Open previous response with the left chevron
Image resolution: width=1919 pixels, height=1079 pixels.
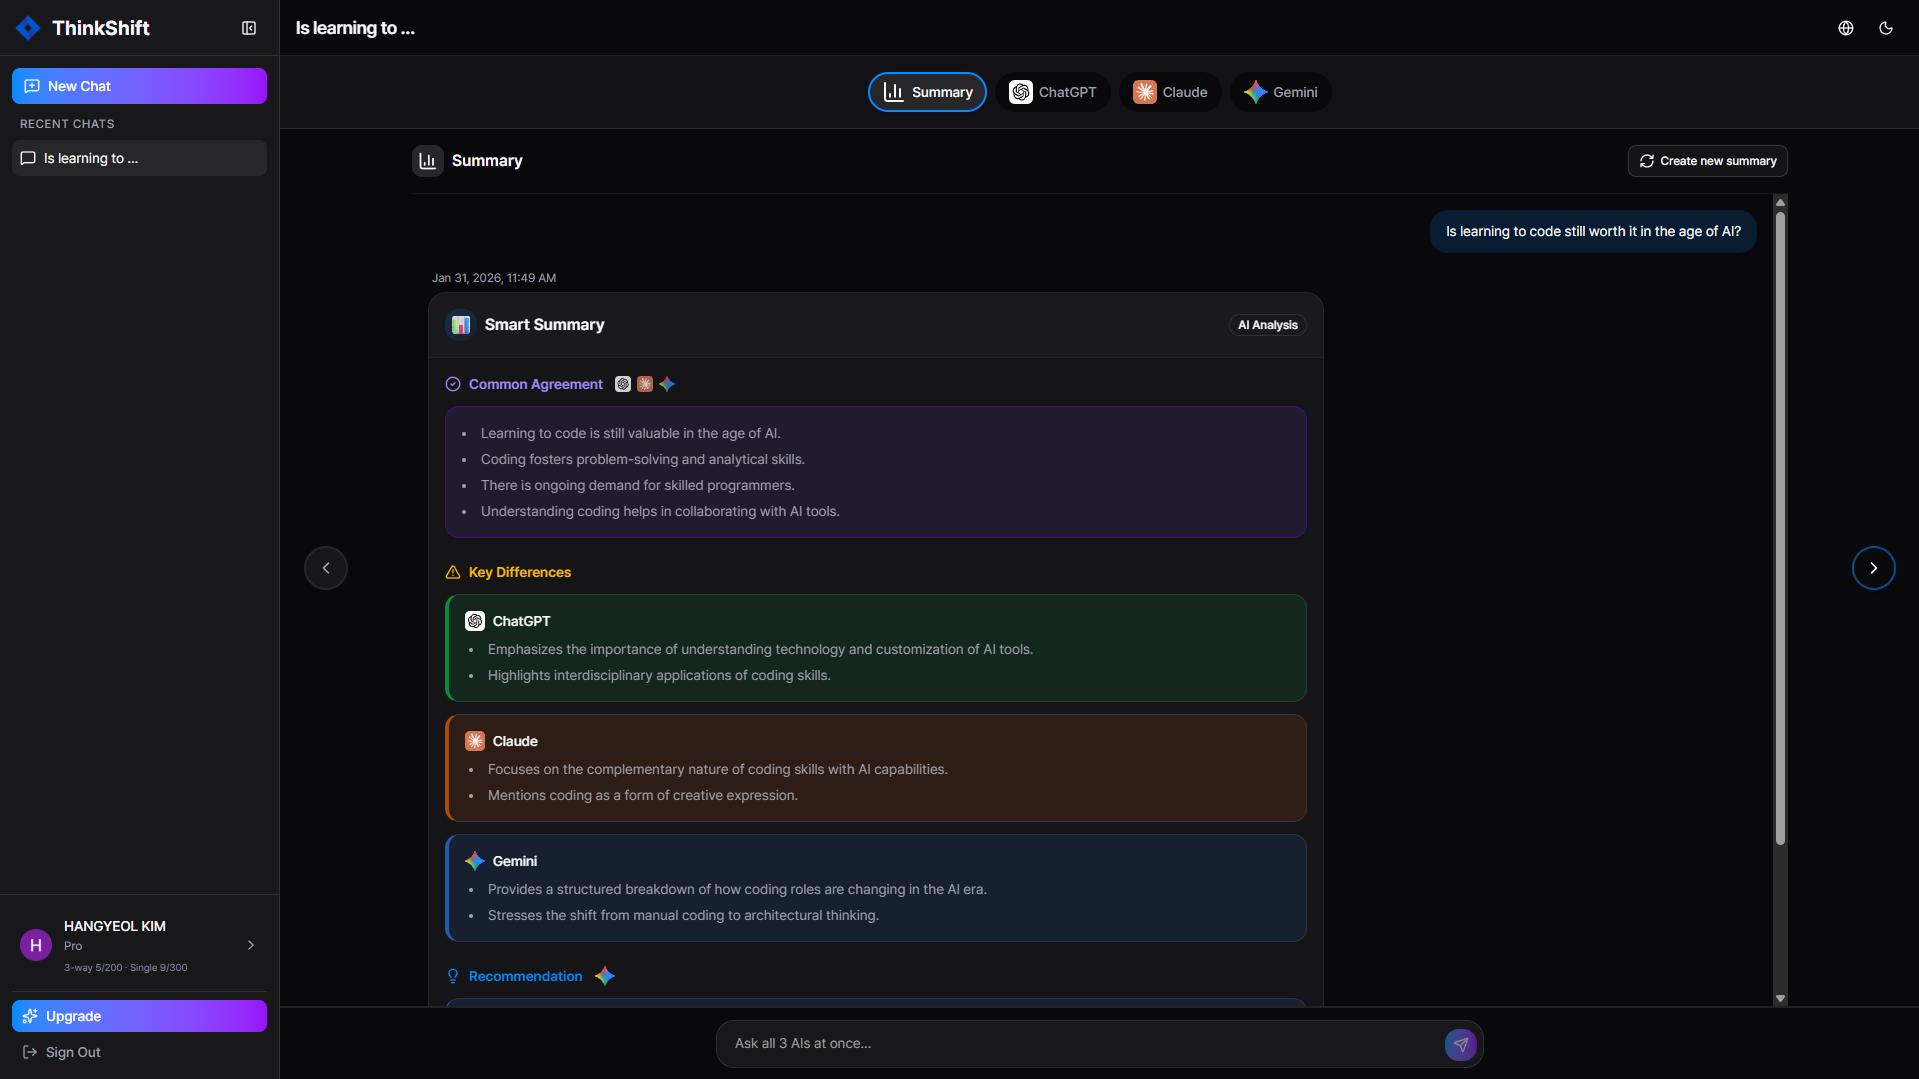[x=325, y=567]
